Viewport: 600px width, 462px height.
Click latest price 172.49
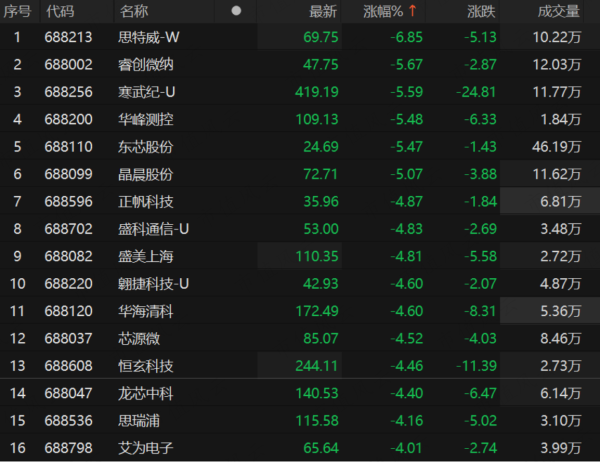(x=317, y=311)
